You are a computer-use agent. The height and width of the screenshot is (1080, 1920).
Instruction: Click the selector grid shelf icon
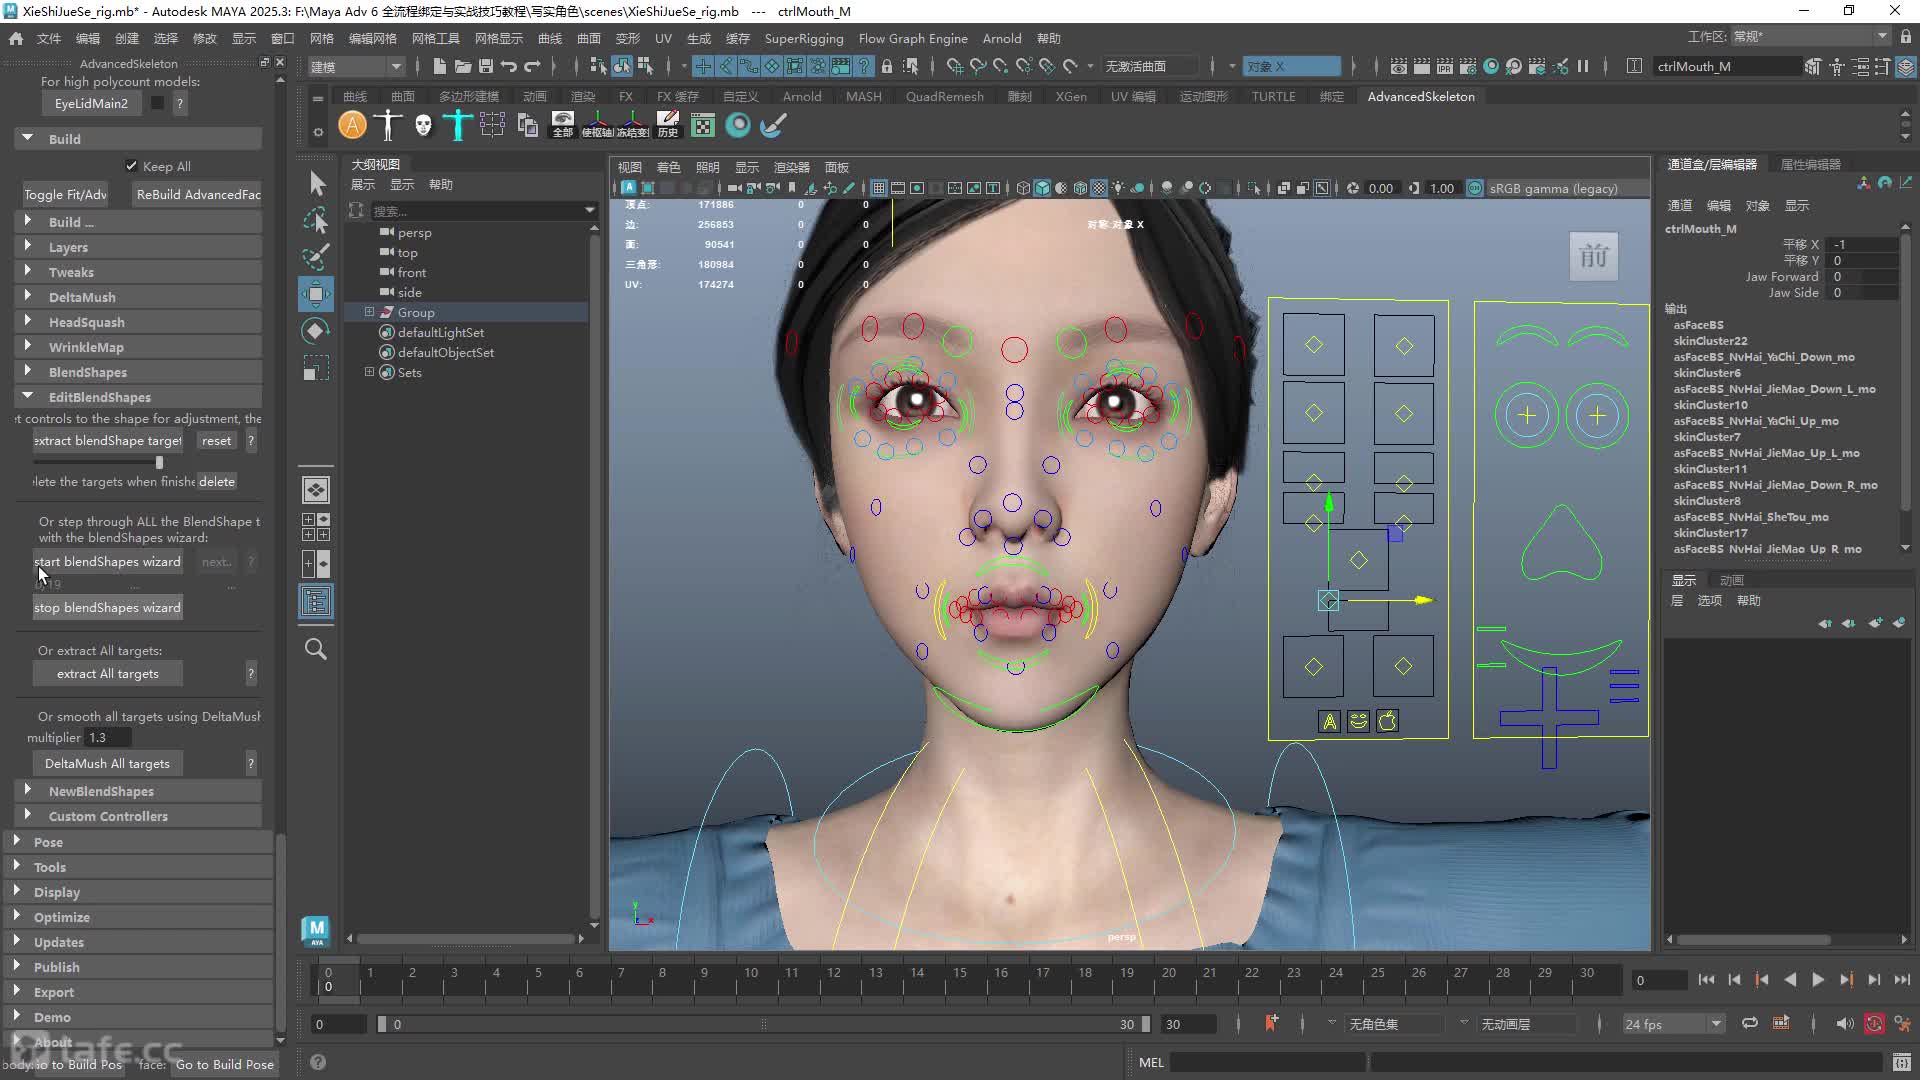pyautogui.click(x=492, y=125)
